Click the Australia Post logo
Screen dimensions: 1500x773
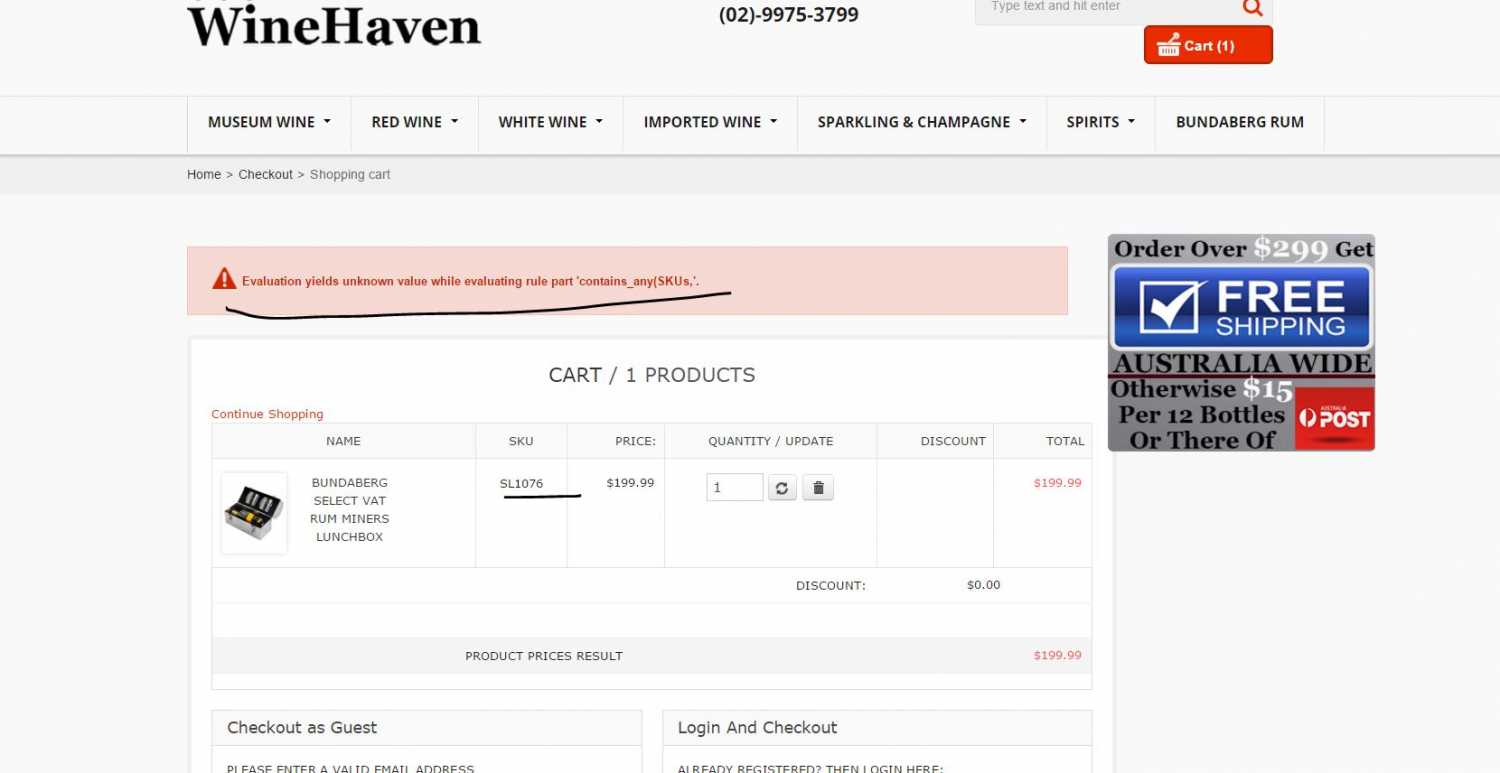(x=1335, y=418)
